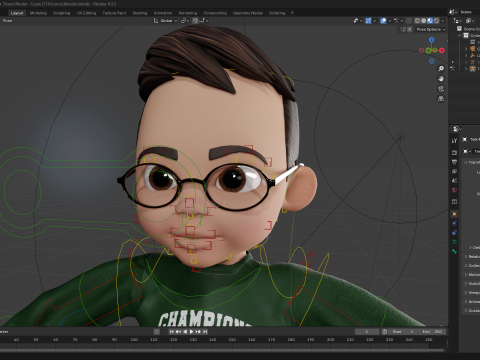Click the current frame number field
This screenshot has width=480, height=360.
367,332
